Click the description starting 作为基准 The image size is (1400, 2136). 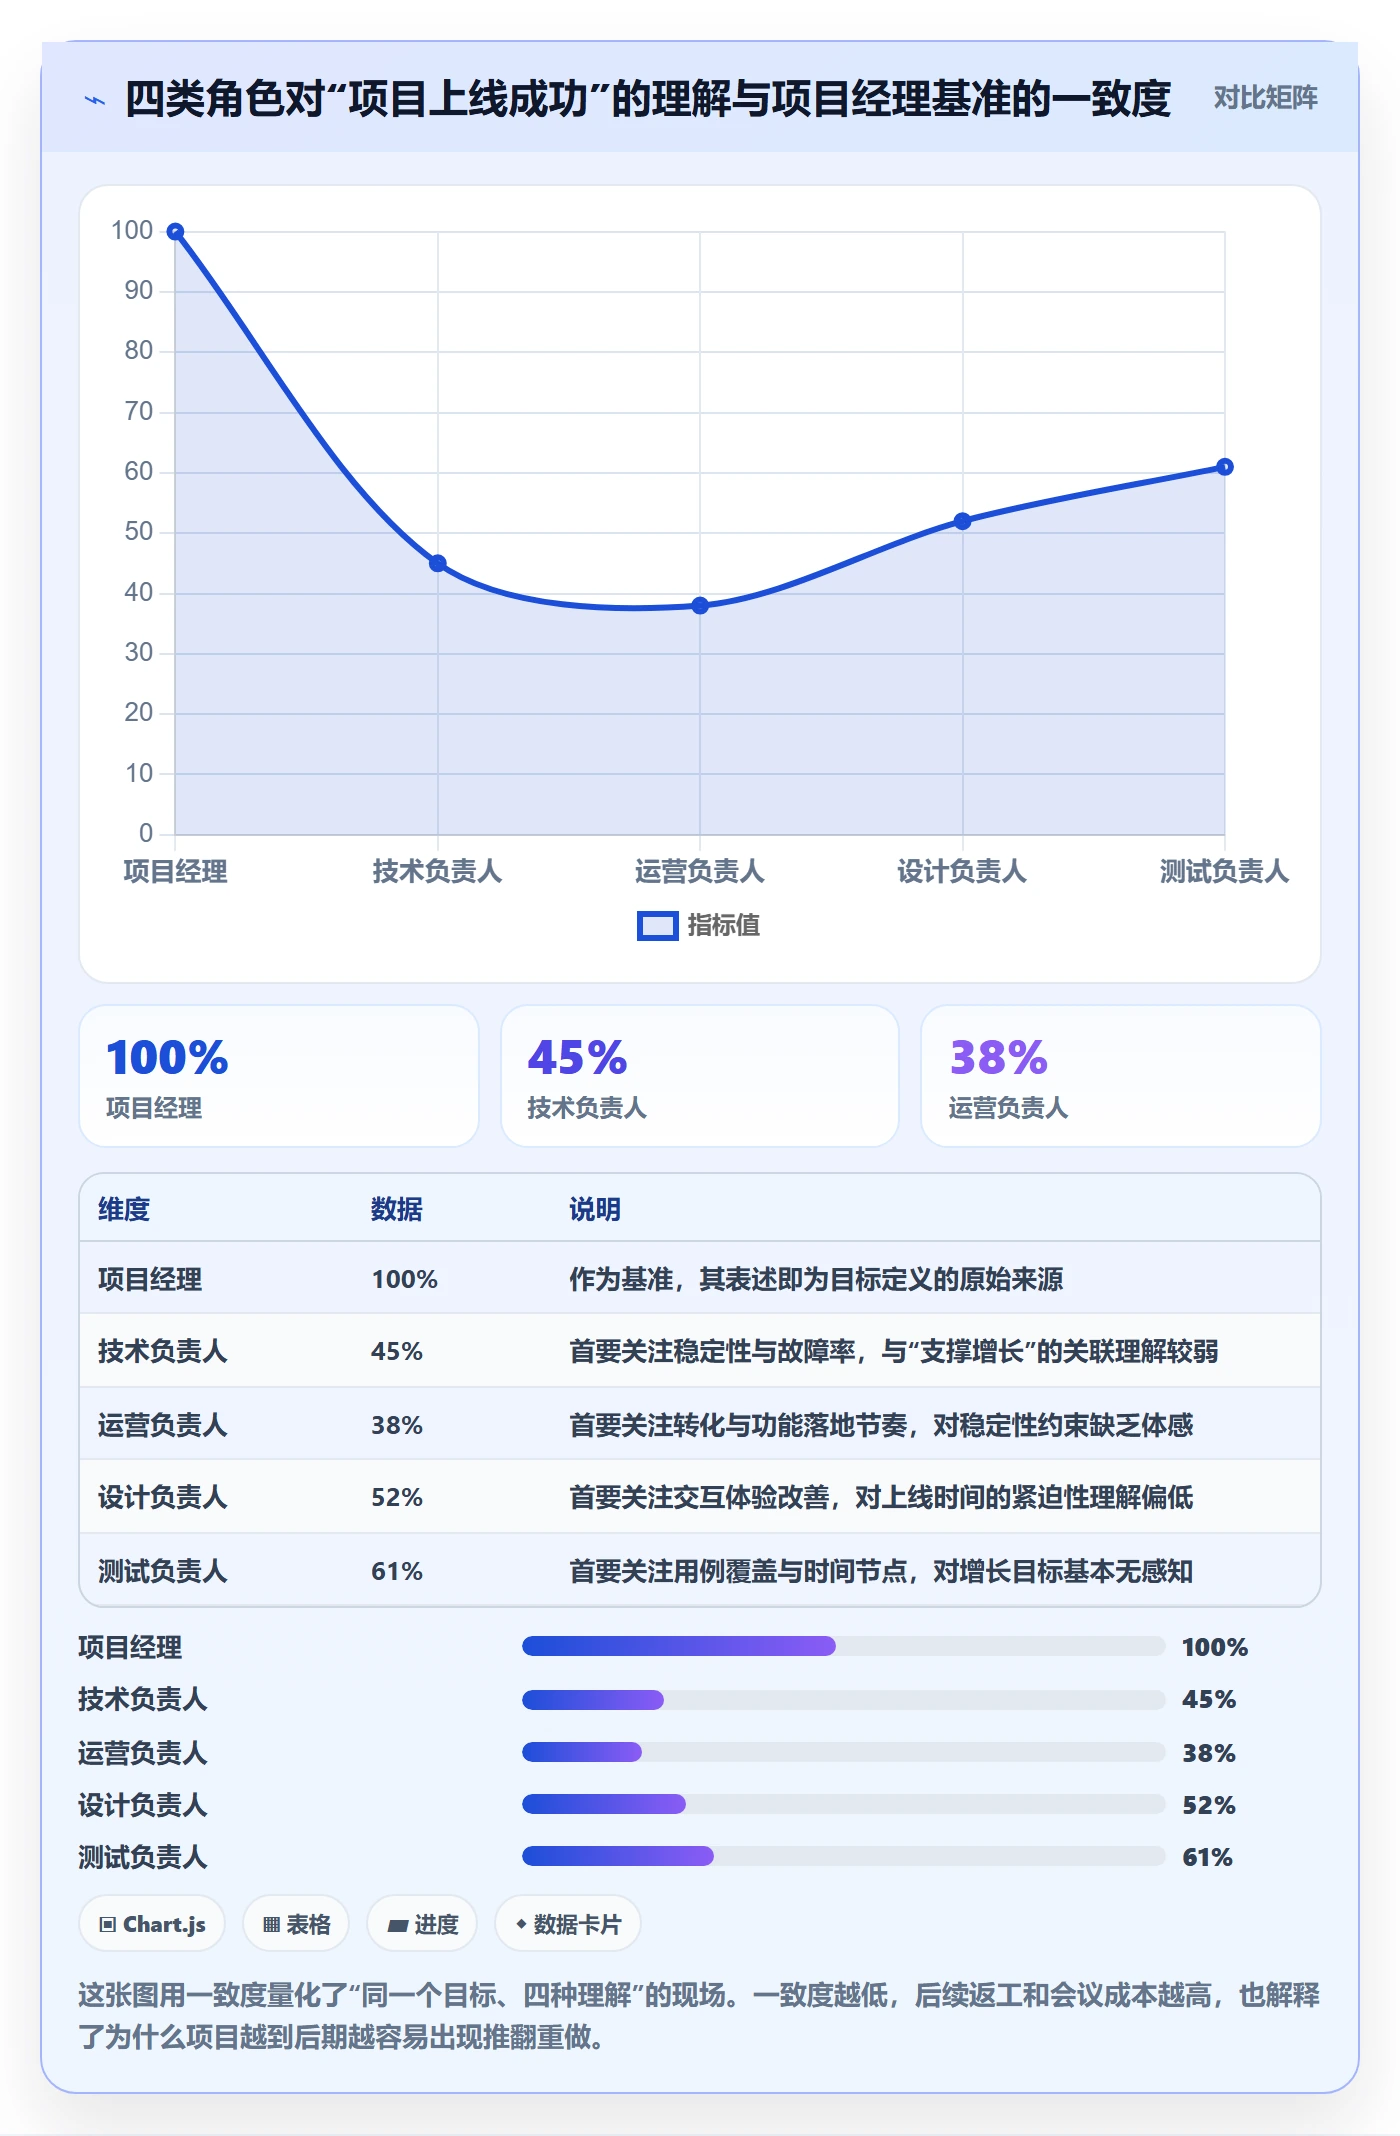(816, 1279)
